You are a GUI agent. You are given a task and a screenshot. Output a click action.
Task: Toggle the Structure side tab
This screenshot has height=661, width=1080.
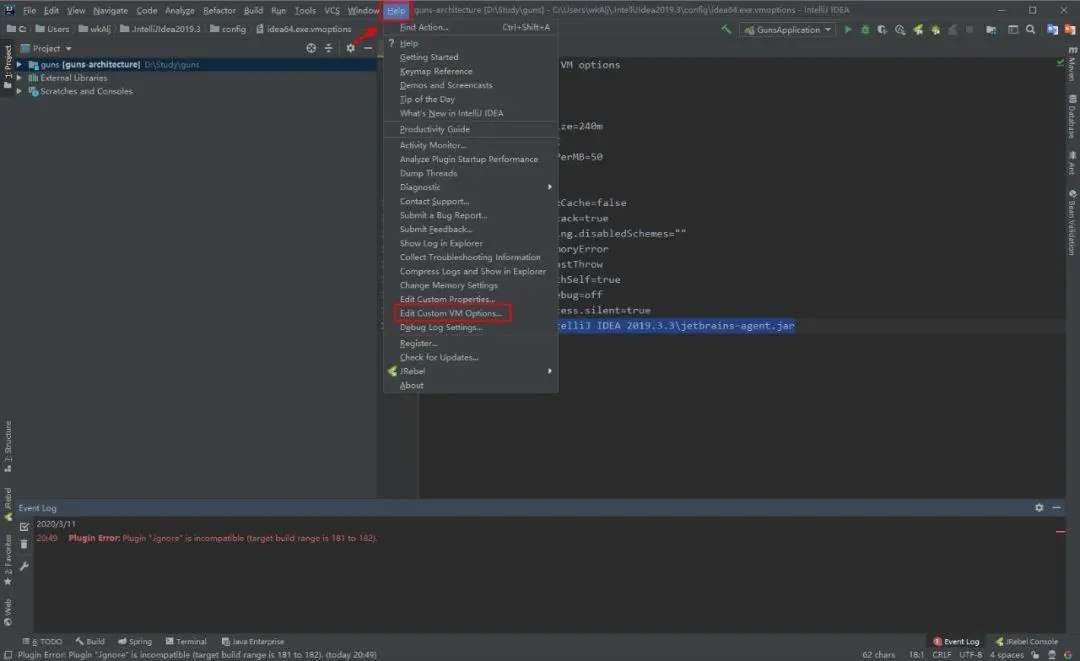click(x=8, y=446)
